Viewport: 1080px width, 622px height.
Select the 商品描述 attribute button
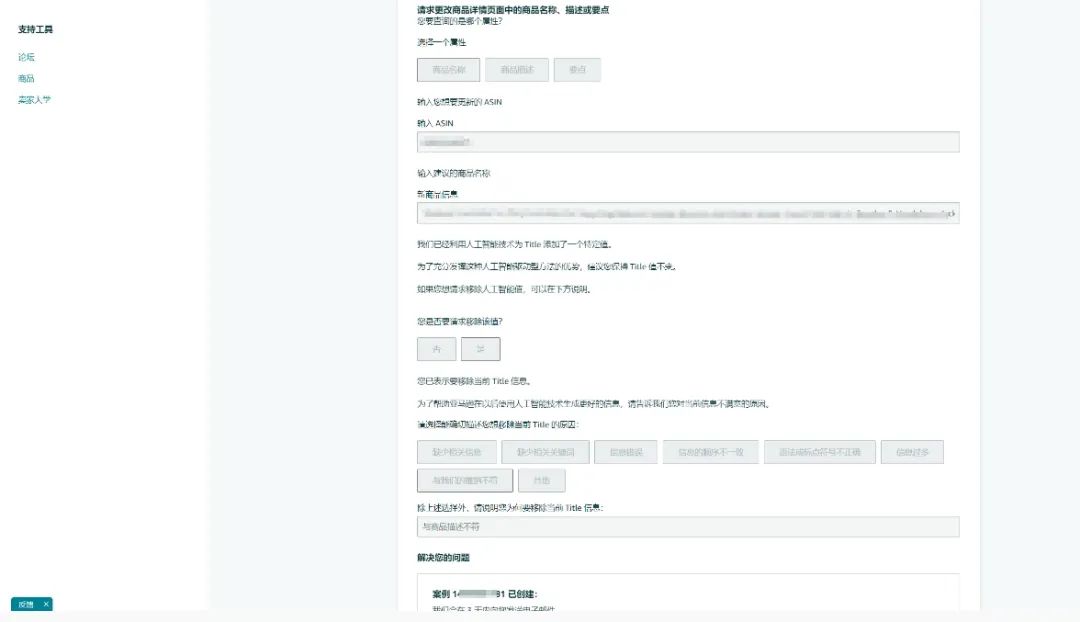click(517, 70)
